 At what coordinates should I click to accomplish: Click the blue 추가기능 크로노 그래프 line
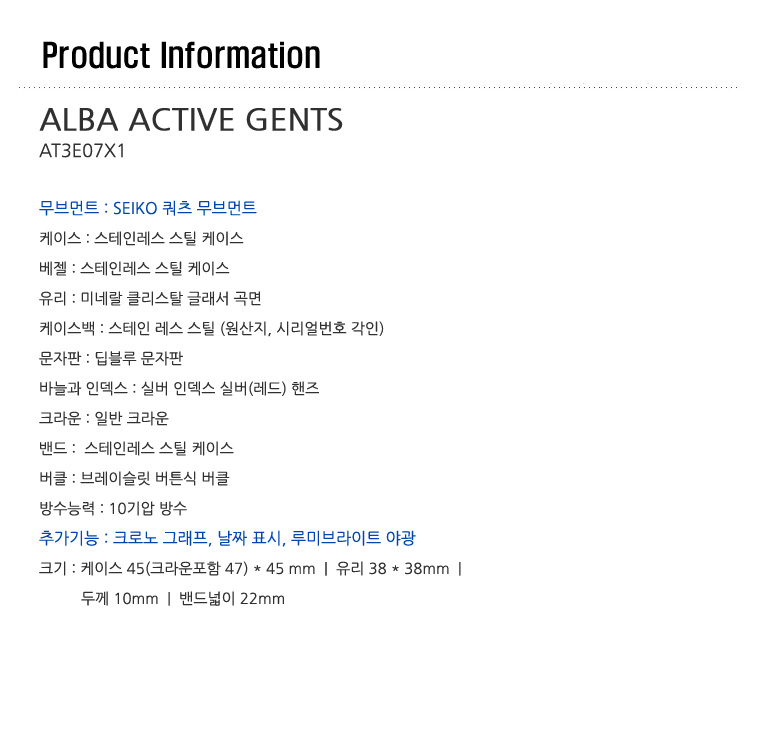[x=227, y=538]
